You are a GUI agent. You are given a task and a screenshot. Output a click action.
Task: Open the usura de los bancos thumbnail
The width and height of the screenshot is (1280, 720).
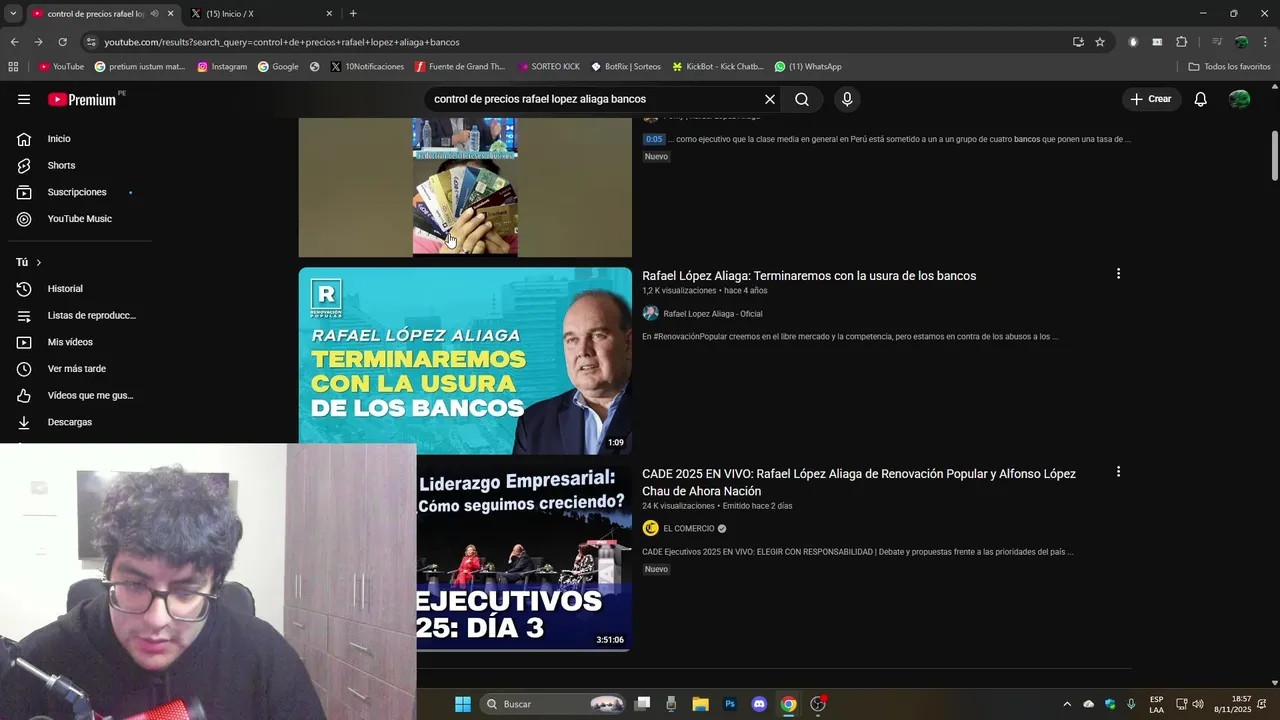click(465, 361)
